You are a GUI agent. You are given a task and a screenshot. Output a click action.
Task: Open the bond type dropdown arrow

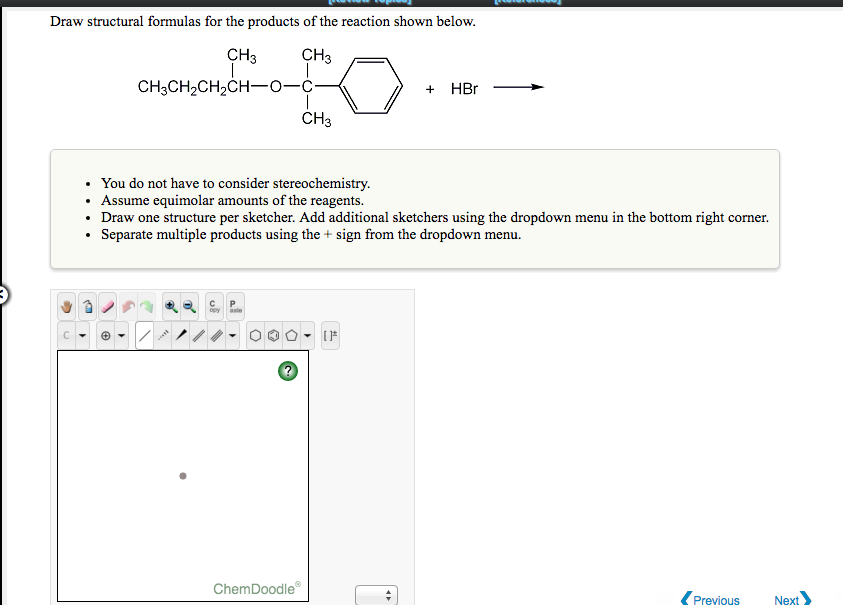click(232, 334)
